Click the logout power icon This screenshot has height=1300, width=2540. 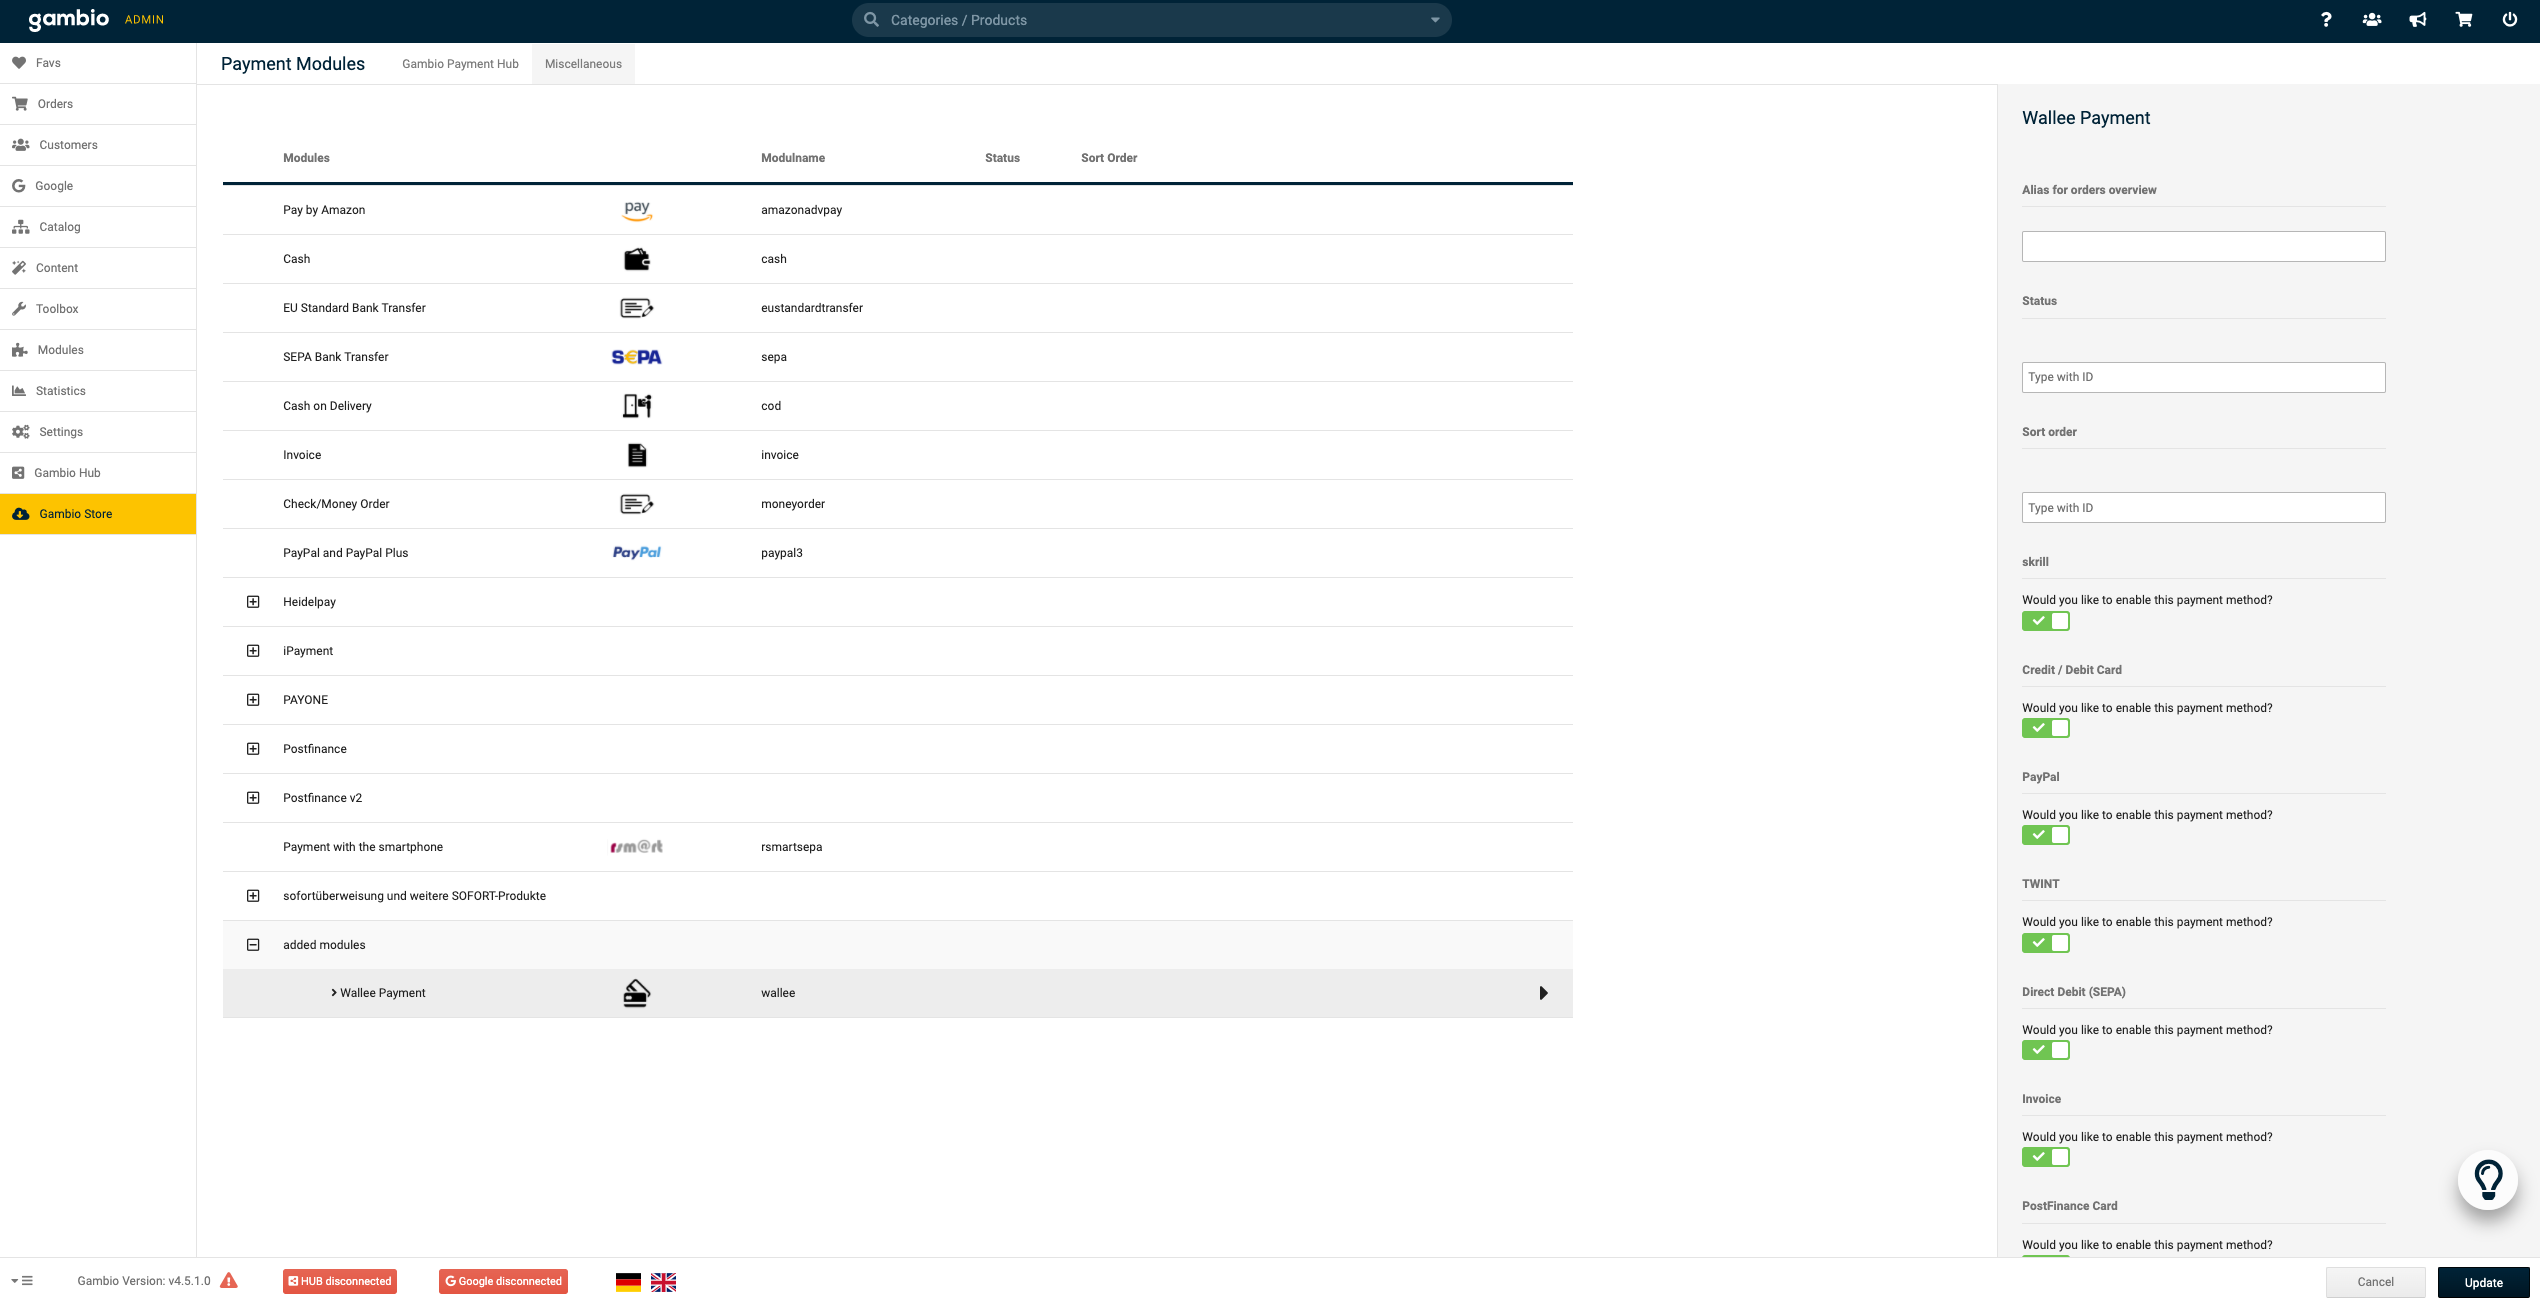(x=2510, y=19)
